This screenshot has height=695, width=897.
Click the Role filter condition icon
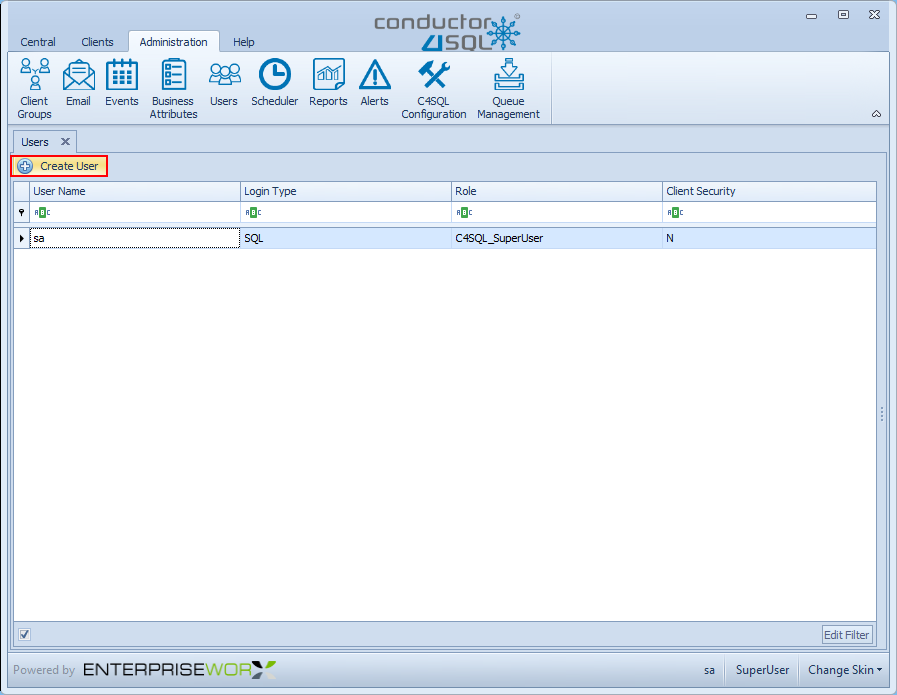click(465, 212)
